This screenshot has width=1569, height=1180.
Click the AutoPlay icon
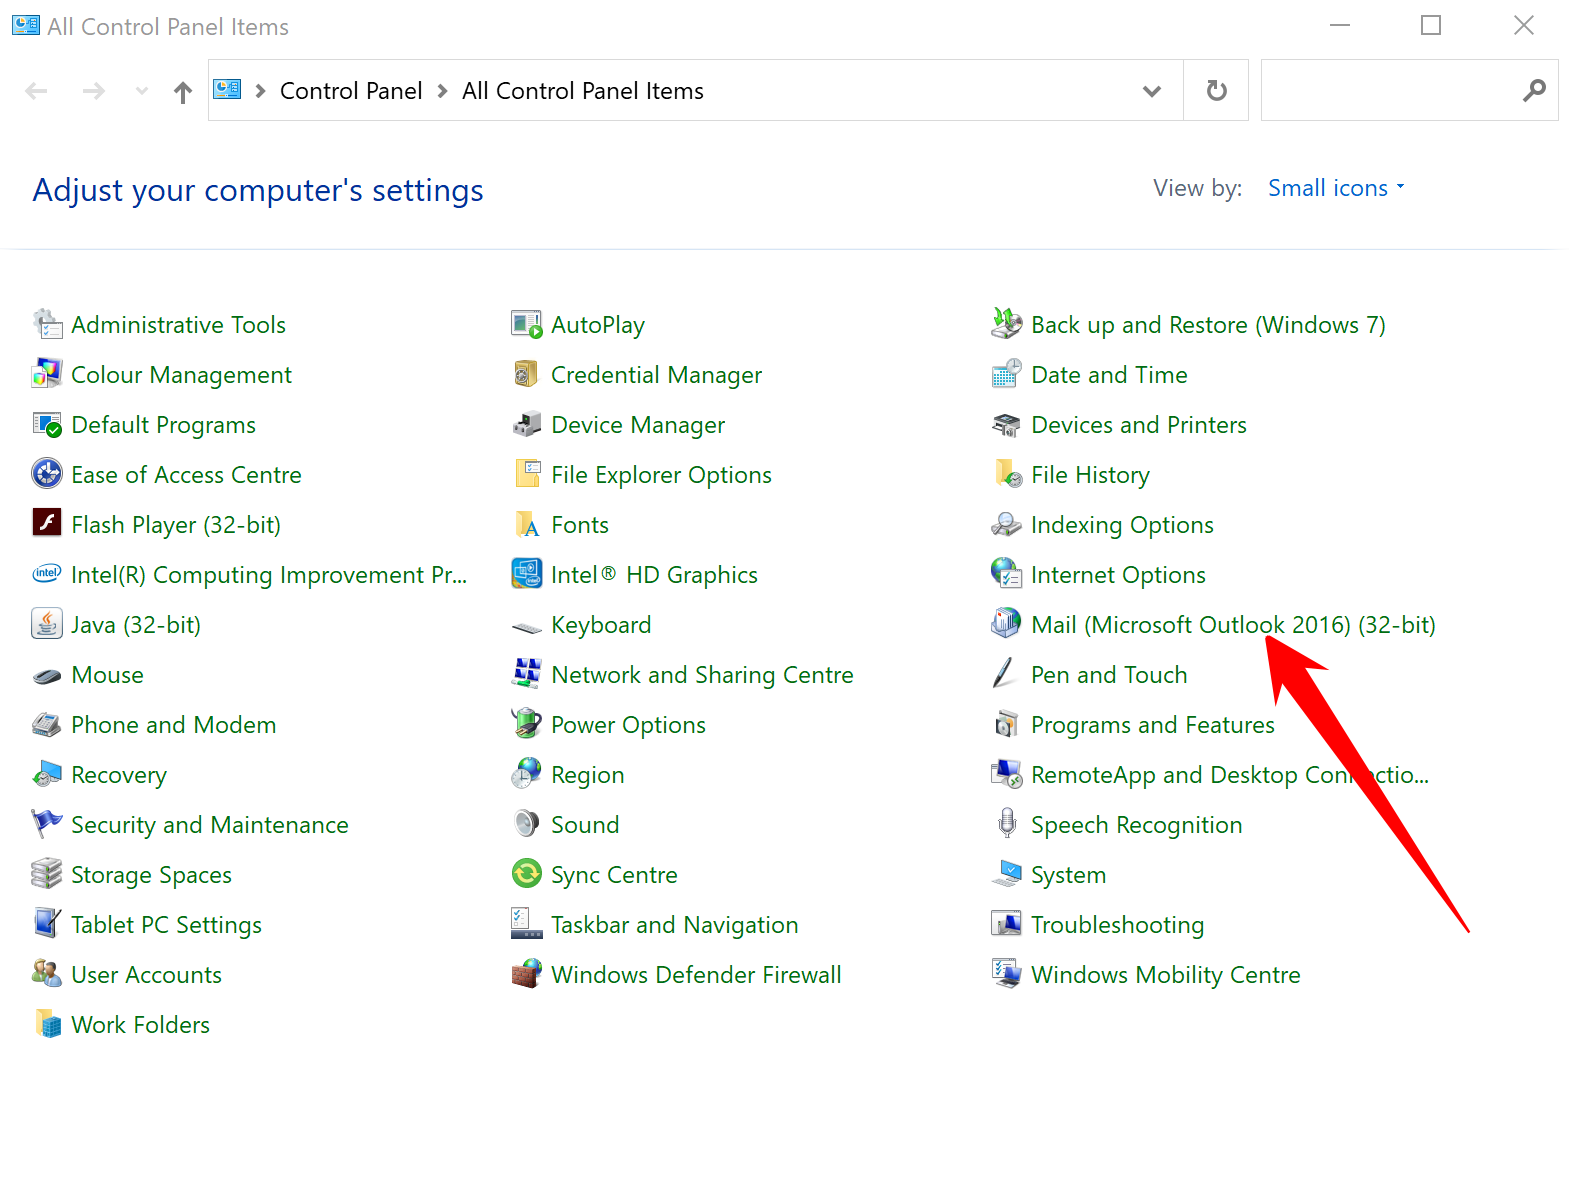pyautogui.click(x=527, y=324)
